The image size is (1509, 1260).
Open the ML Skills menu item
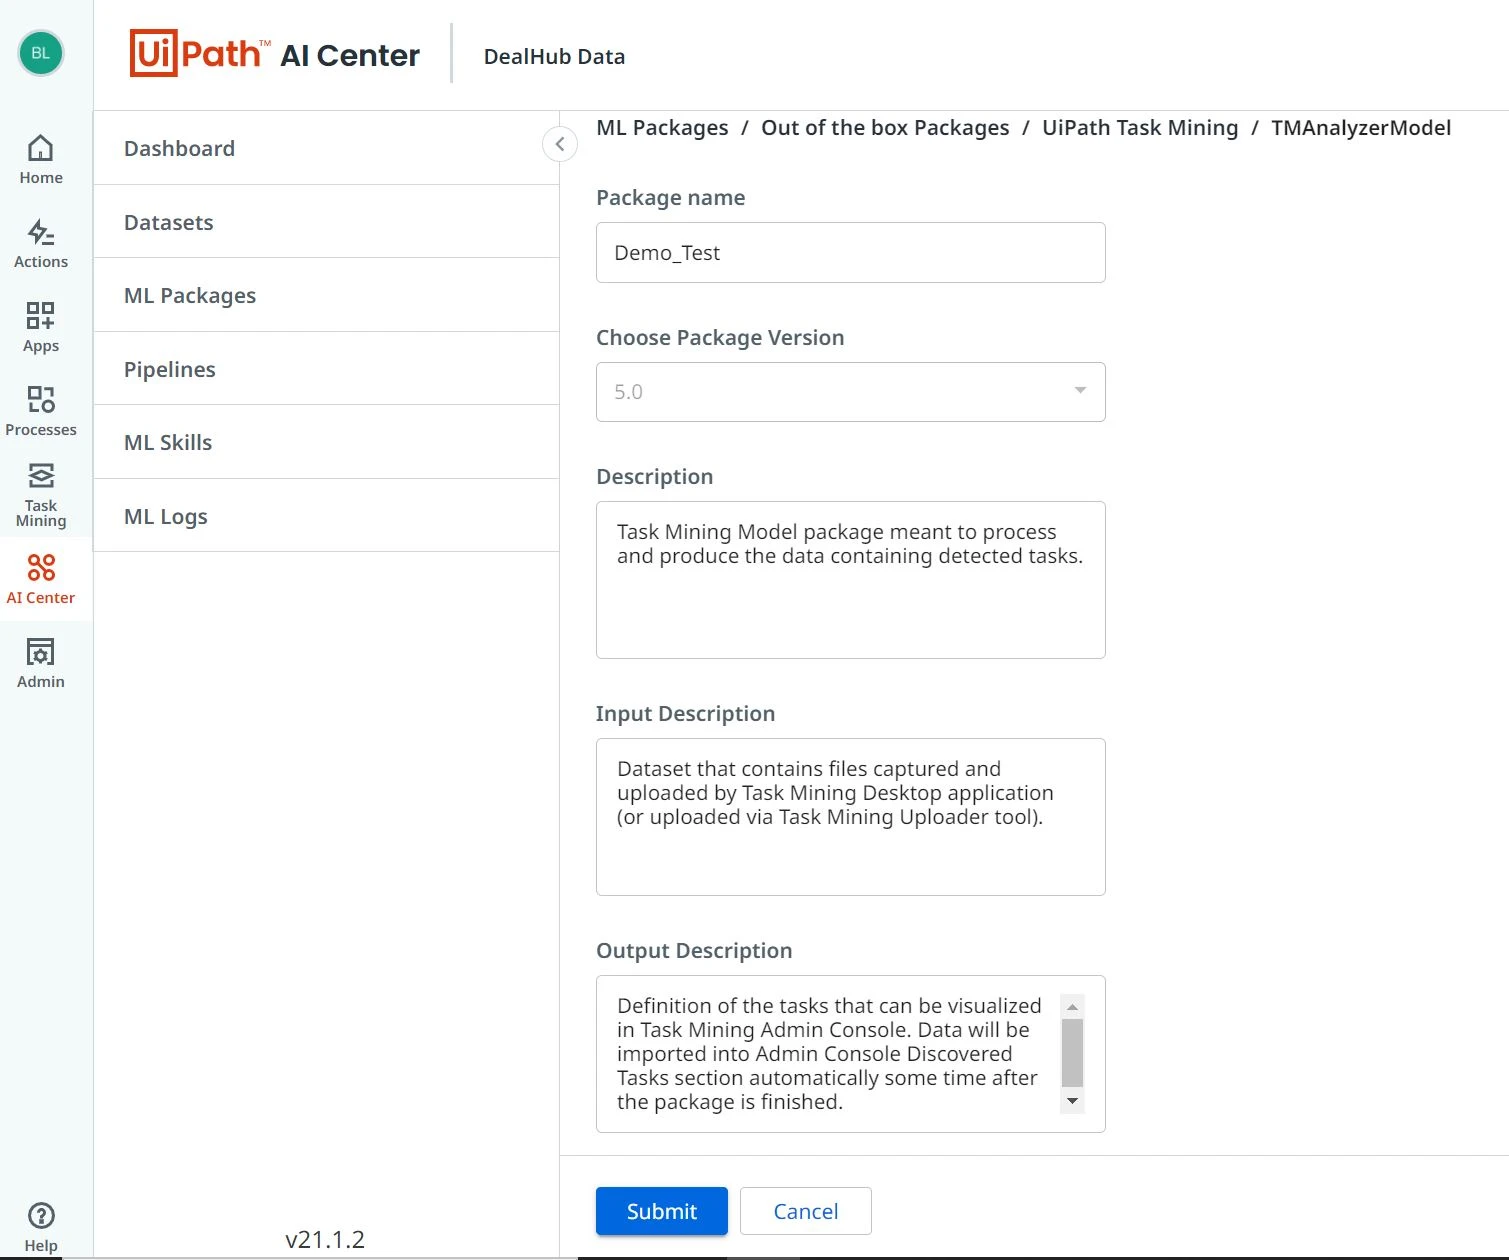point(326,442)
